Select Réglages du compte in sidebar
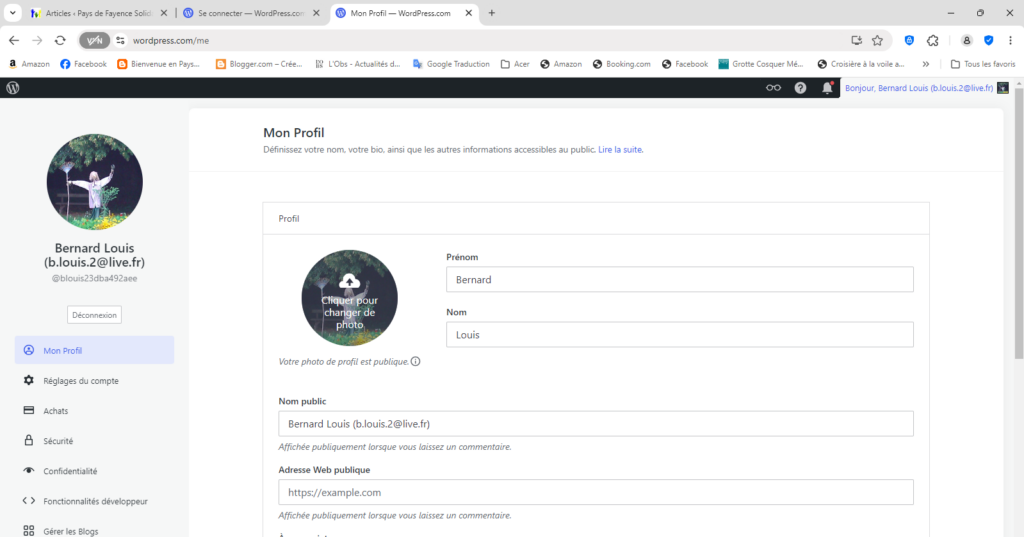Image resolution: width=1024 pixels, height=537 pixels. tap(80, 381)
